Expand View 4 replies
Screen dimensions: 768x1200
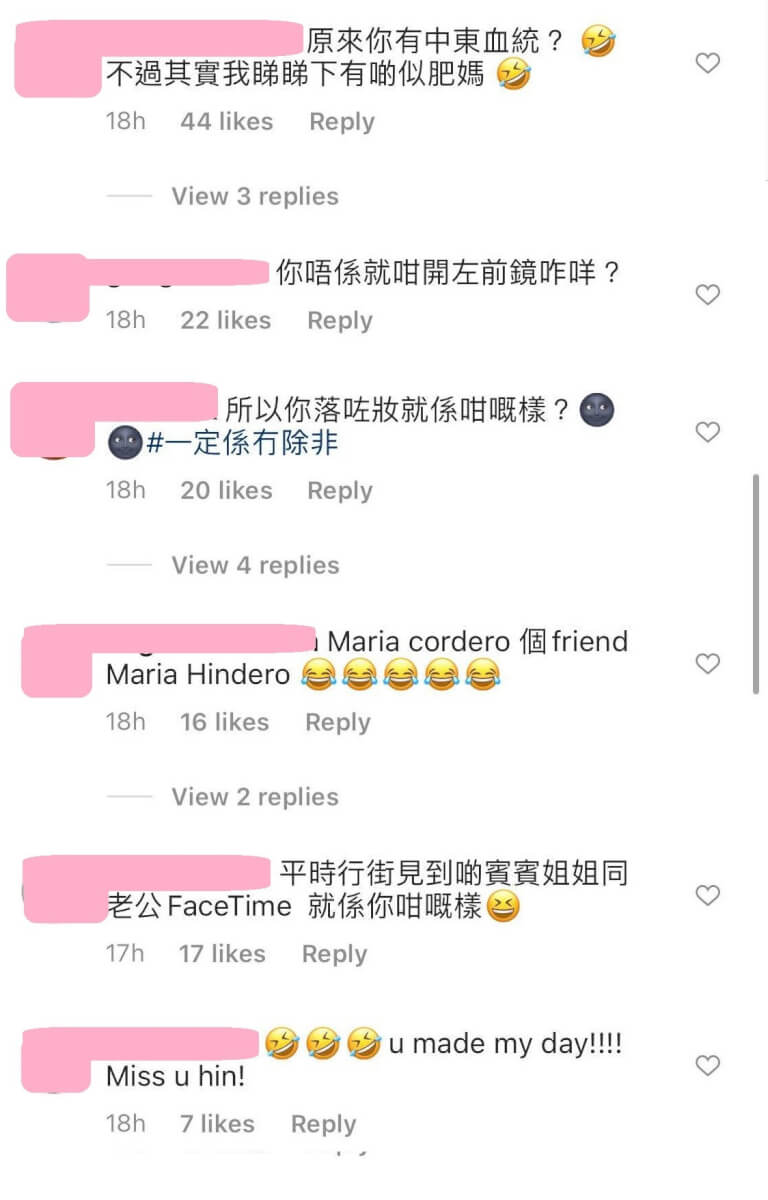255,565
